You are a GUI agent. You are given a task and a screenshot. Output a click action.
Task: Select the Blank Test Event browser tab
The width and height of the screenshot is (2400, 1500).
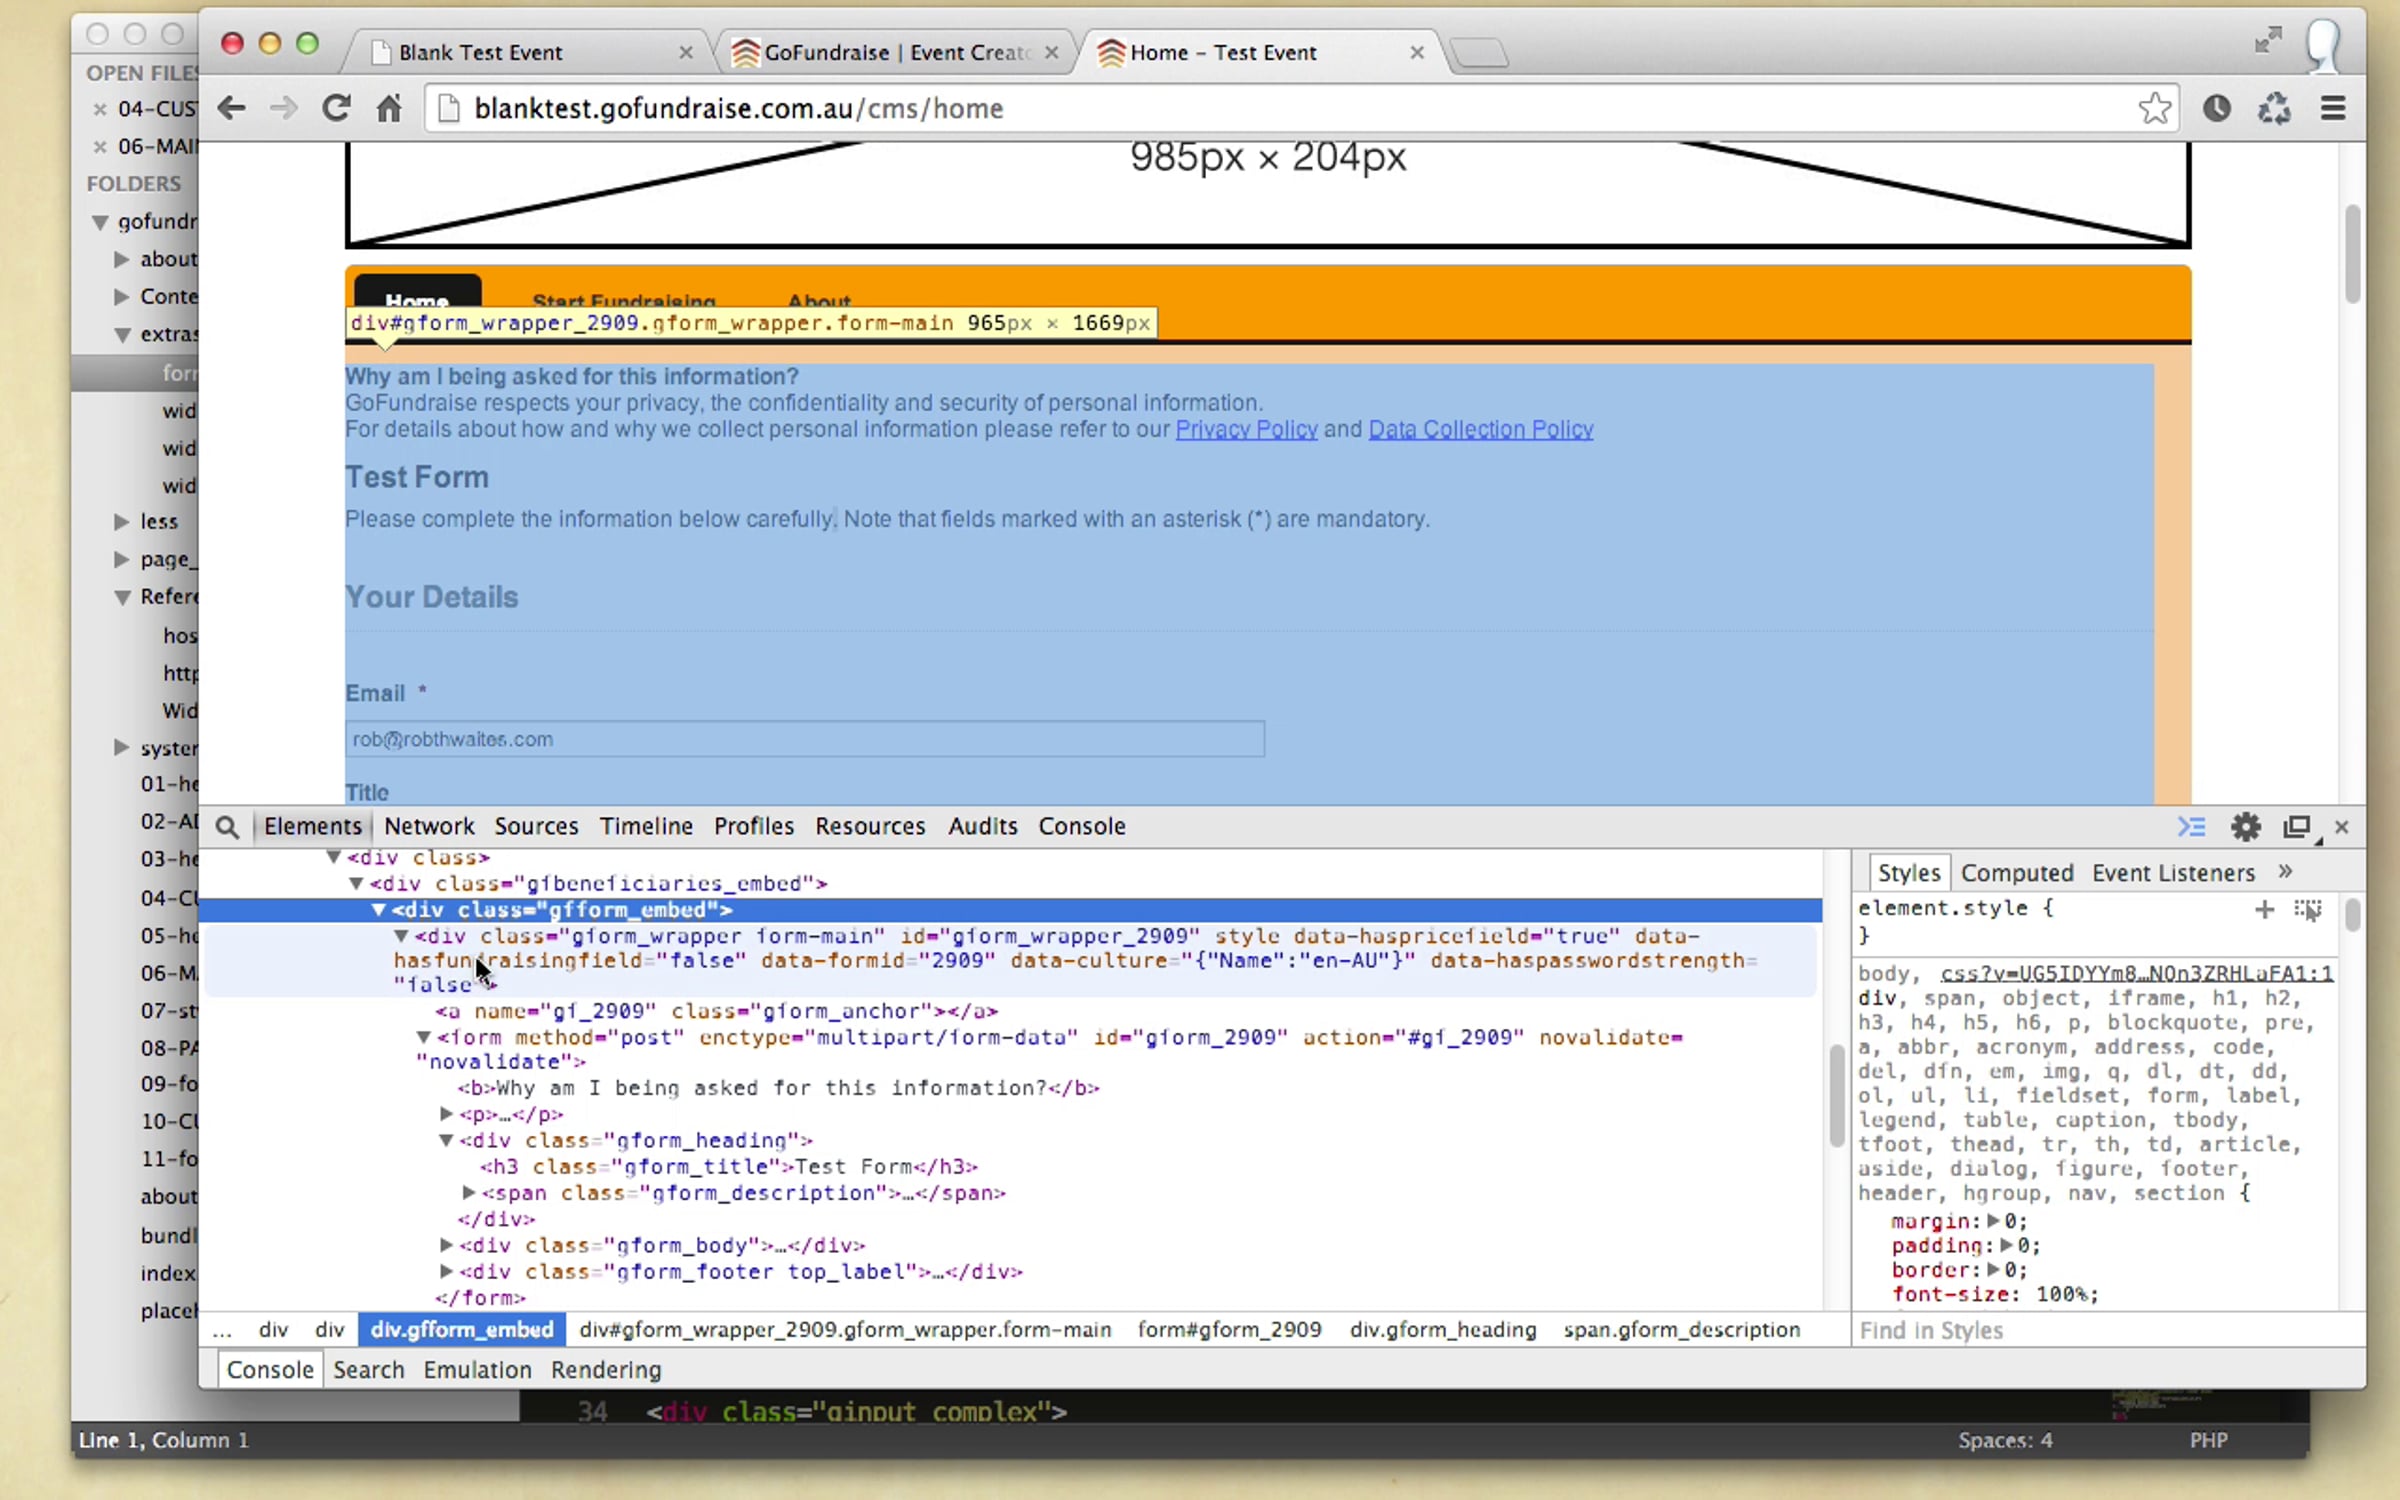point(480,52)
